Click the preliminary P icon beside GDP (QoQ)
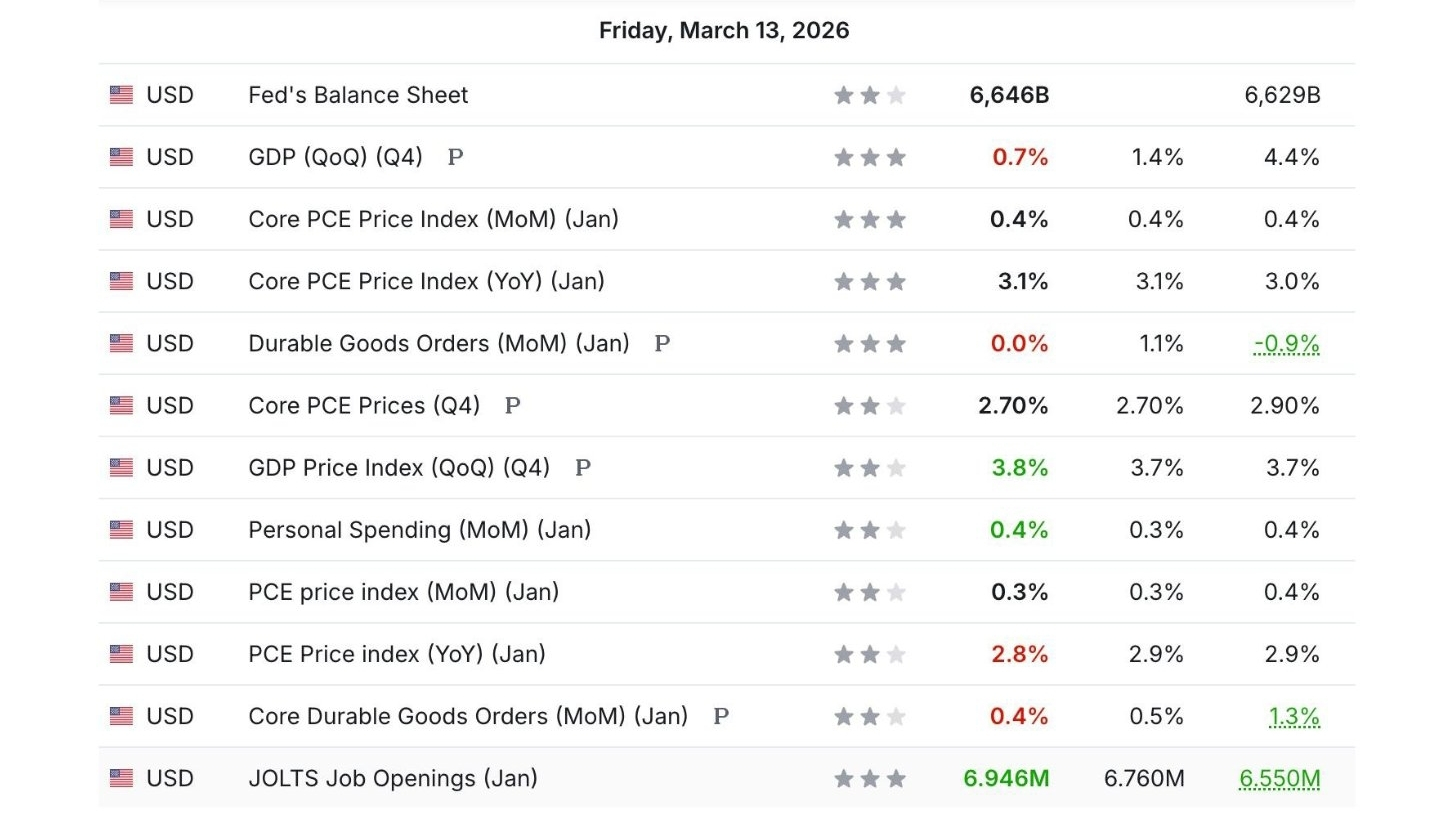Image resolution: width=1454 pixels, height=817 pixels. [x=455, y=157]
